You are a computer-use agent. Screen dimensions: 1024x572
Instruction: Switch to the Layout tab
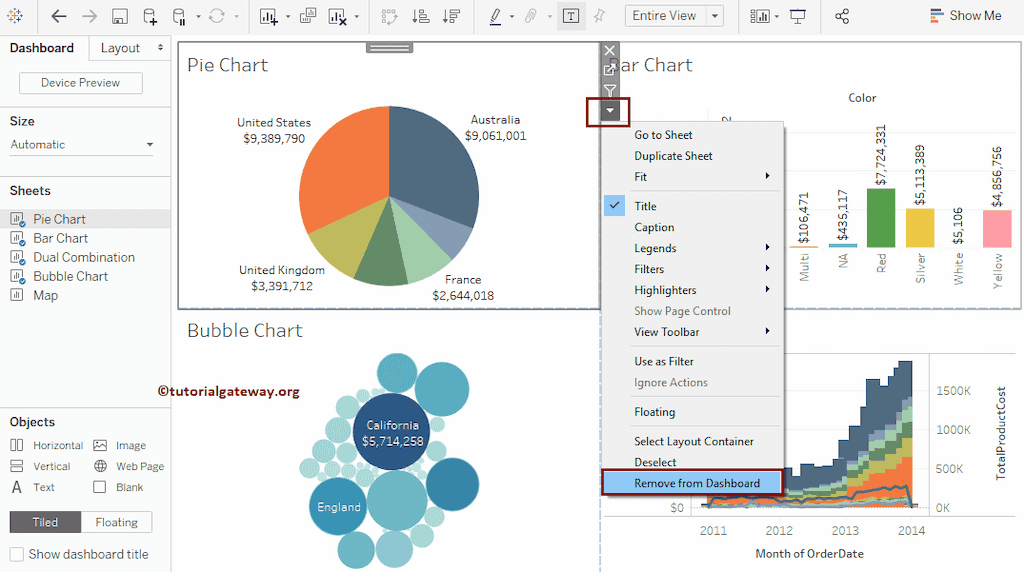(x=121, y=48)
